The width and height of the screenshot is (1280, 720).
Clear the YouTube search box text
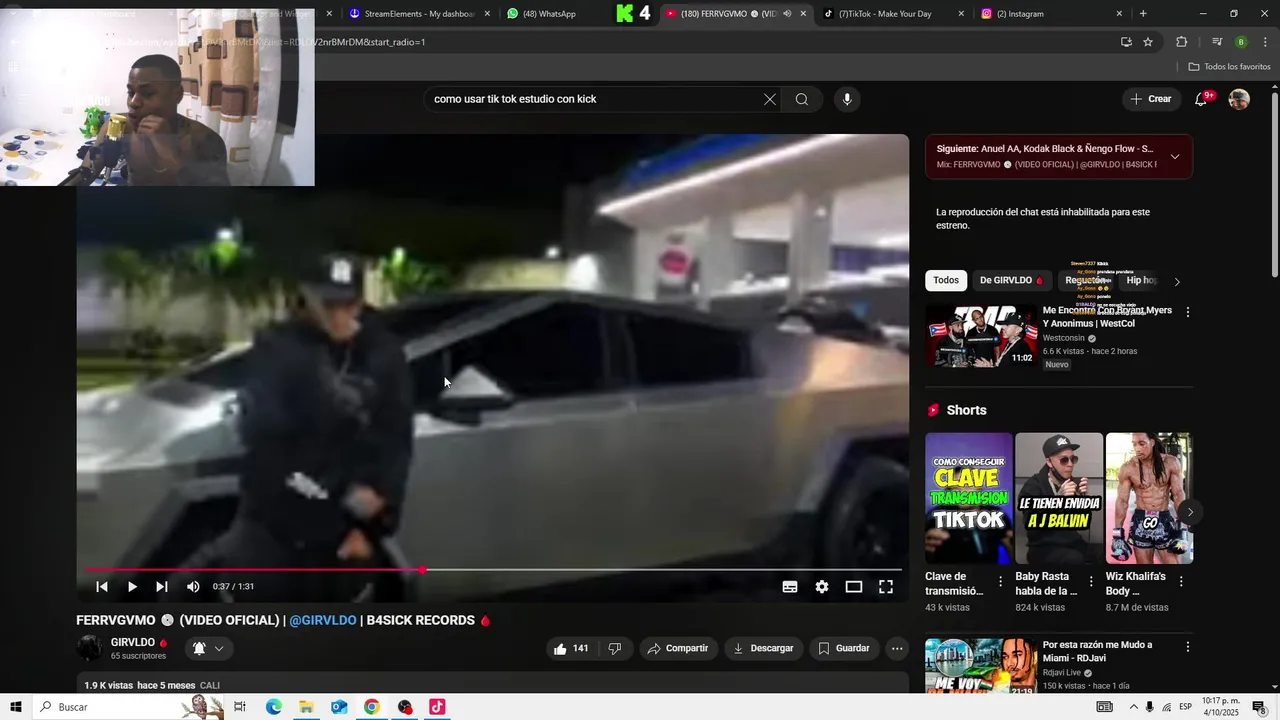(770, 99)
